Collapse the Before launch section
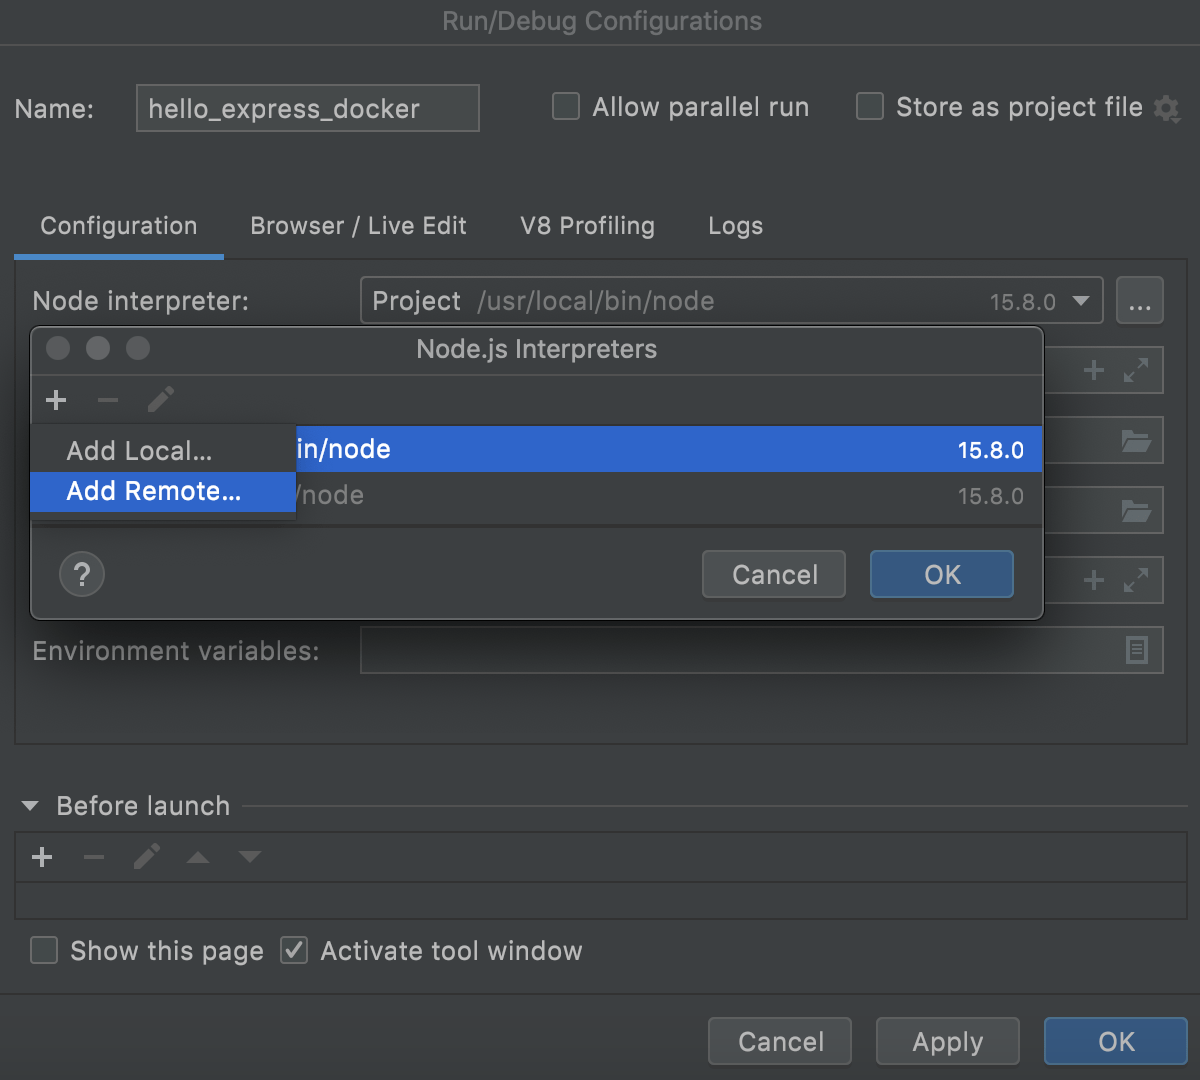 tap(30, 806)
